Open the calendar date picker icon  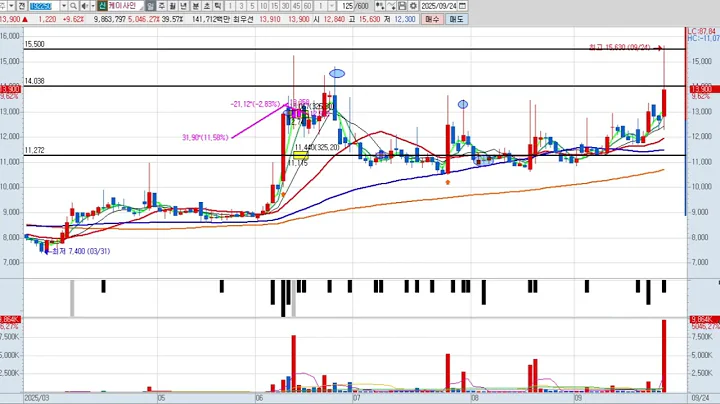[462, 6]
